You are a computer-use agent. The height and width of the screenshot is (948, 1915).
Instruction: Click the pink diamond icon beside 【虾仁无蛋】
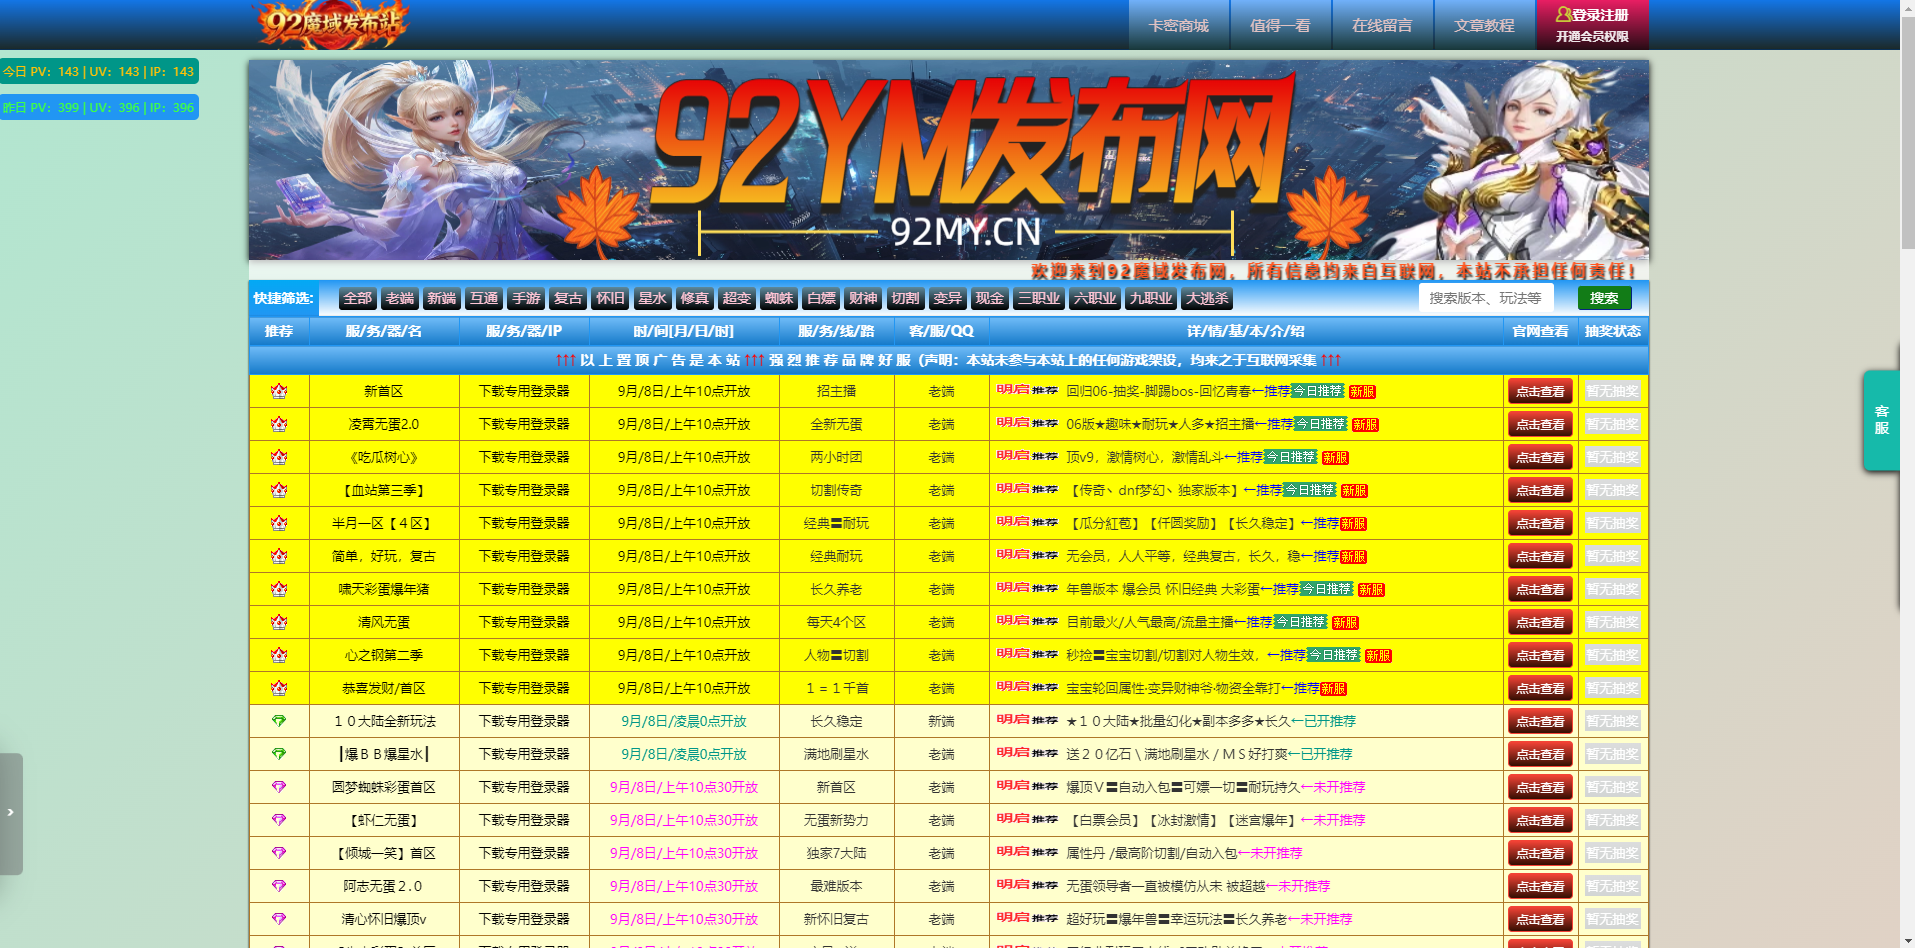pyautogui.click(x=279, y=820)
